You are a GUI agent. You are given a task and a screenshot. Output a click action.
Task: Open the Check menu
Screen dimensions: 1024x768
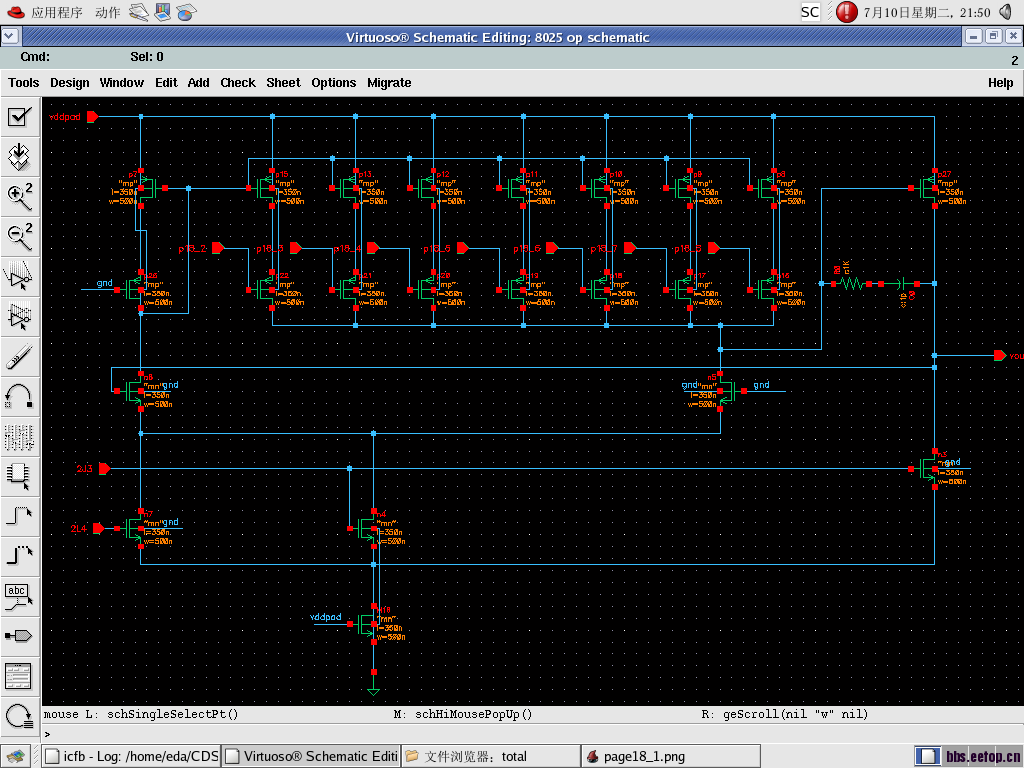238,83
